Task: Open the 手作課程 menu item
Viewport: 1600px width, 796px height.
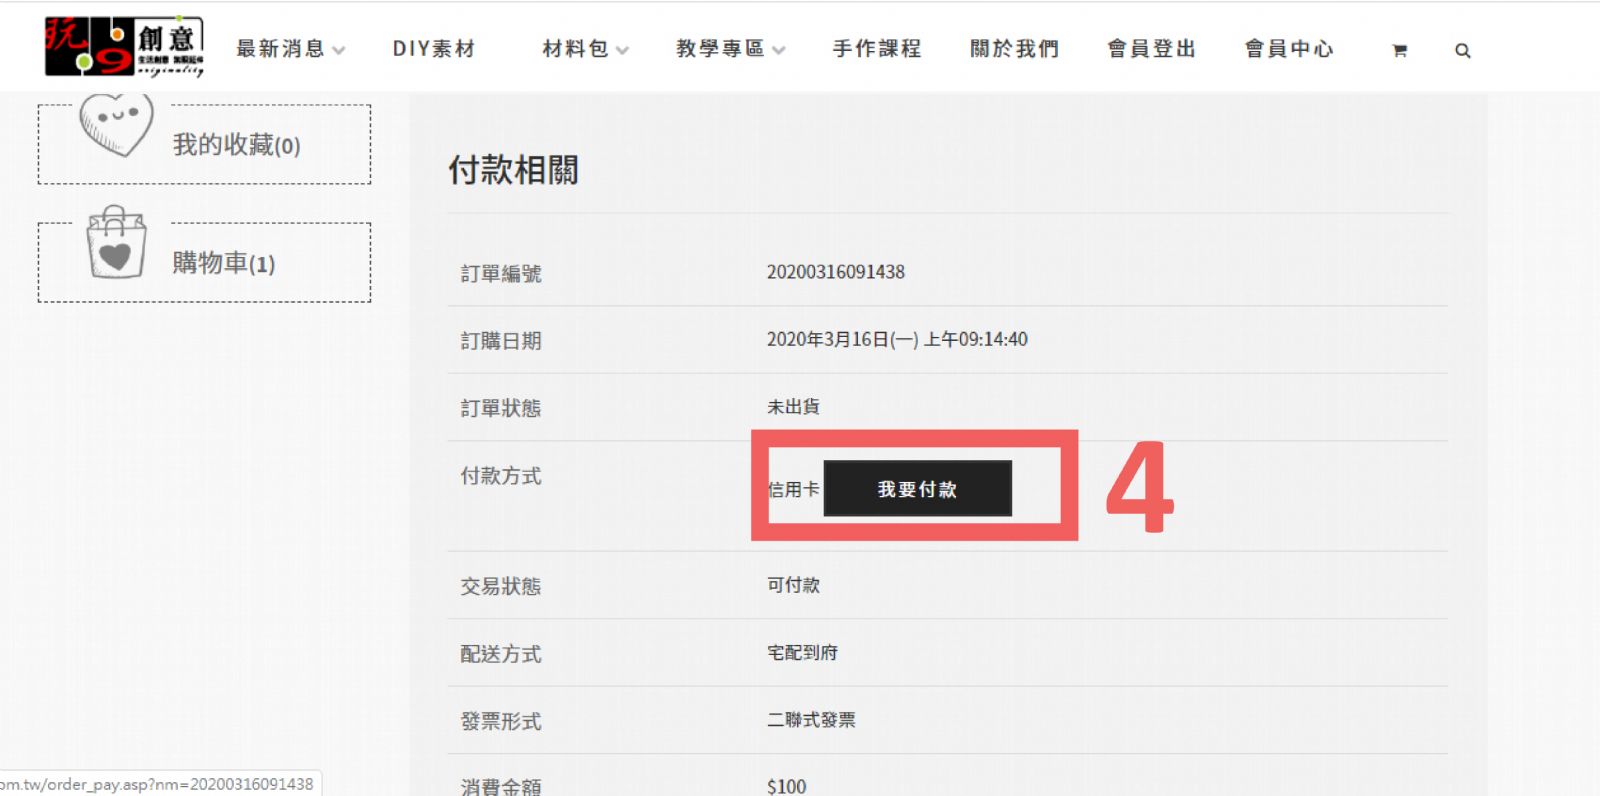Action: (x=877, y=49)
